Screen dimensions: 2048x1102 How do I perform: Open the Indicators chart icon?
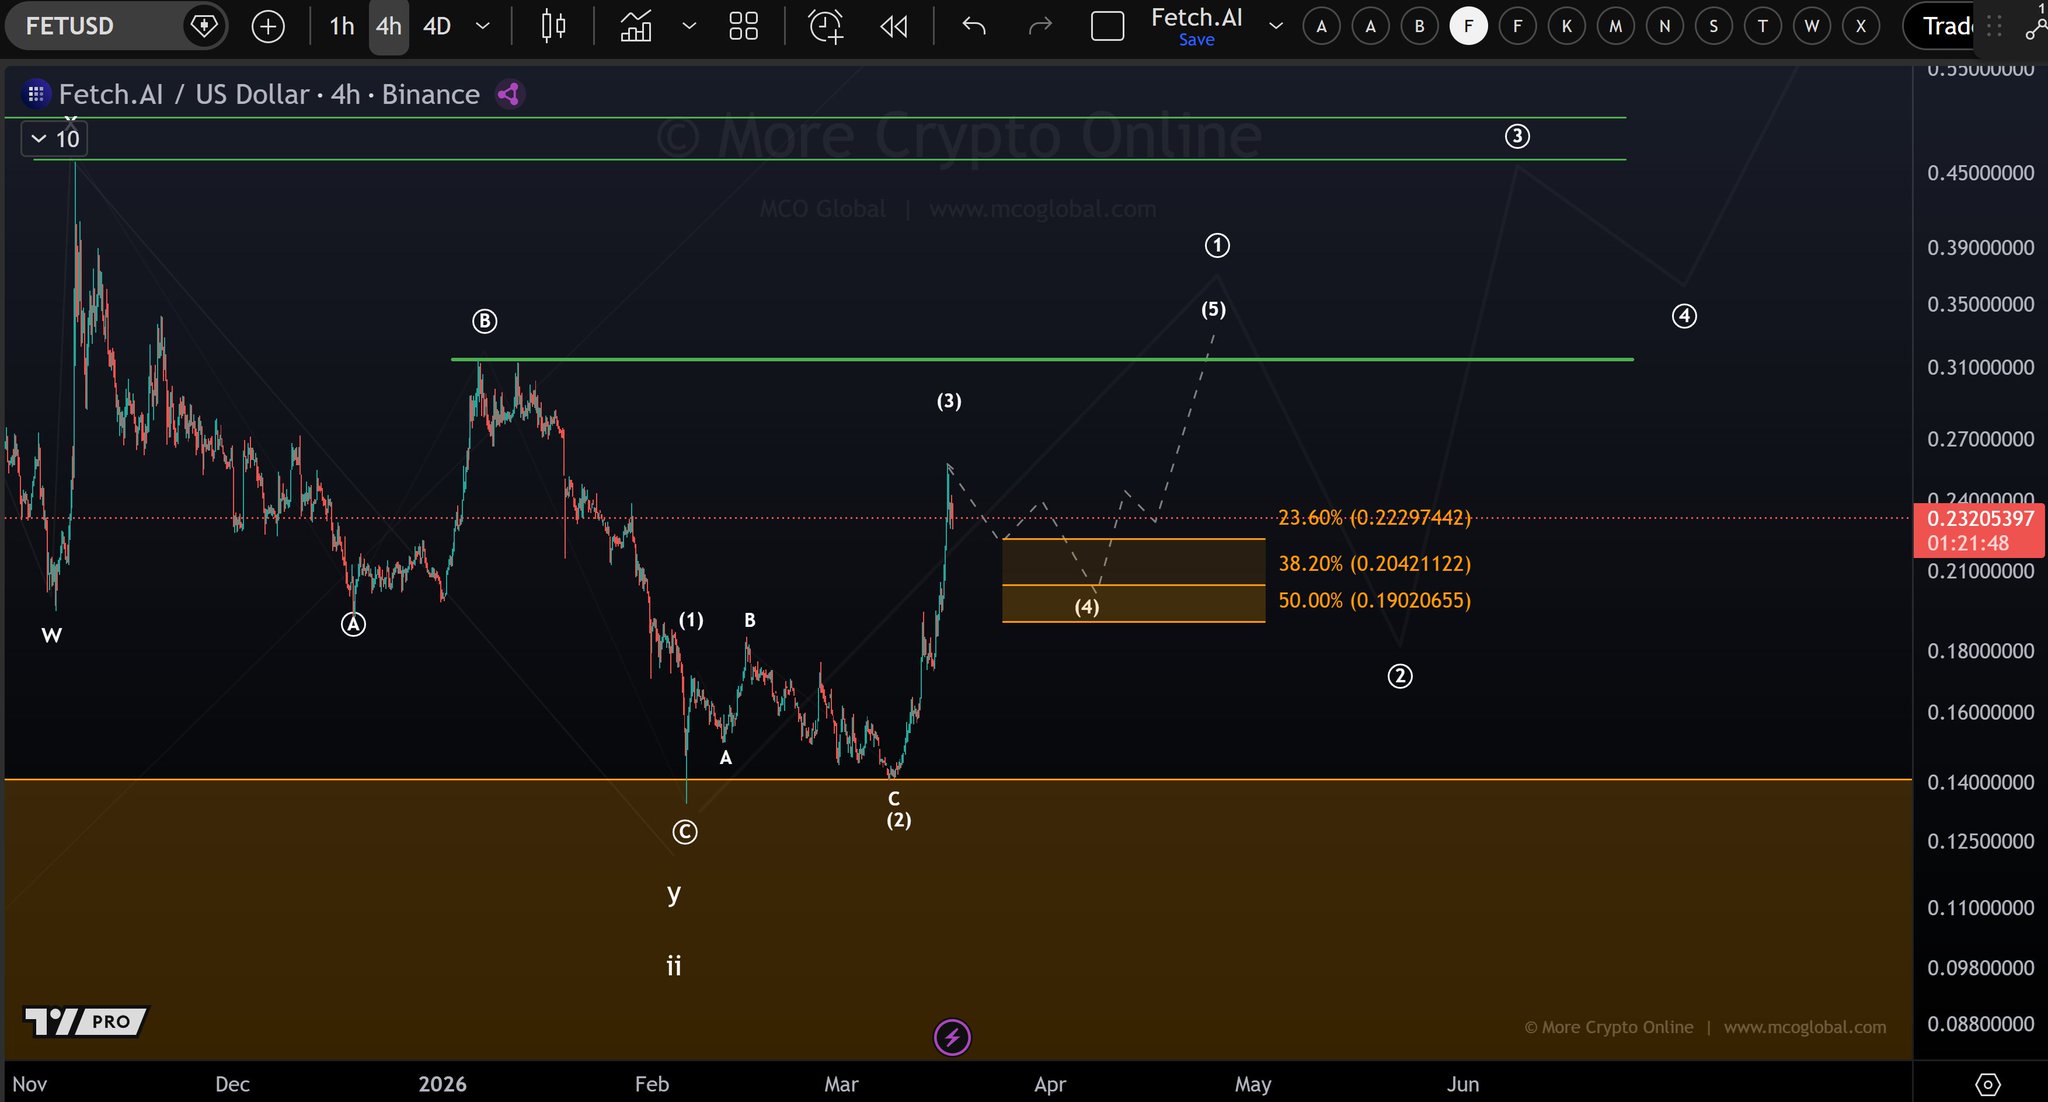tap(636, 26)
